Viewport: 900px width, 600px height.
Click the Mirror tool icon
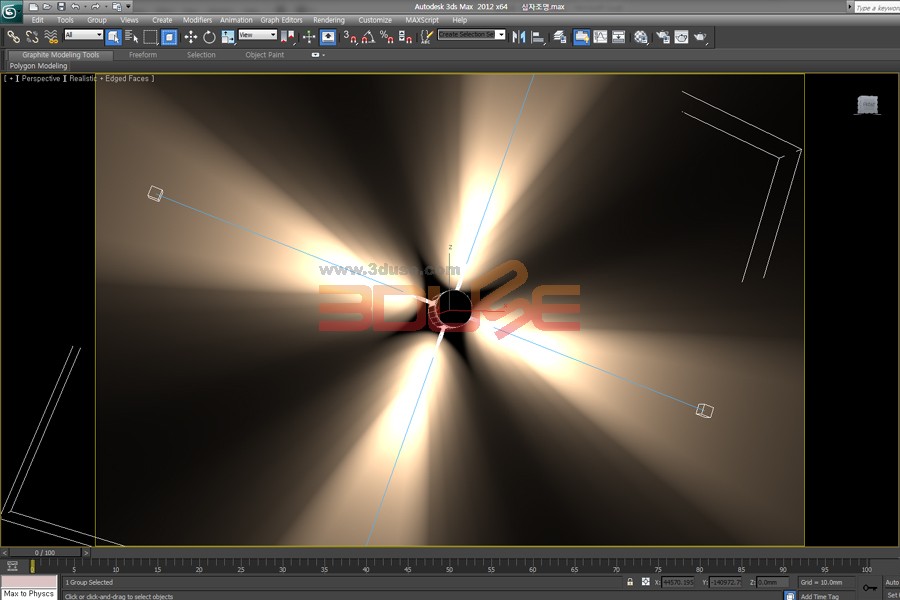[518, 37]
